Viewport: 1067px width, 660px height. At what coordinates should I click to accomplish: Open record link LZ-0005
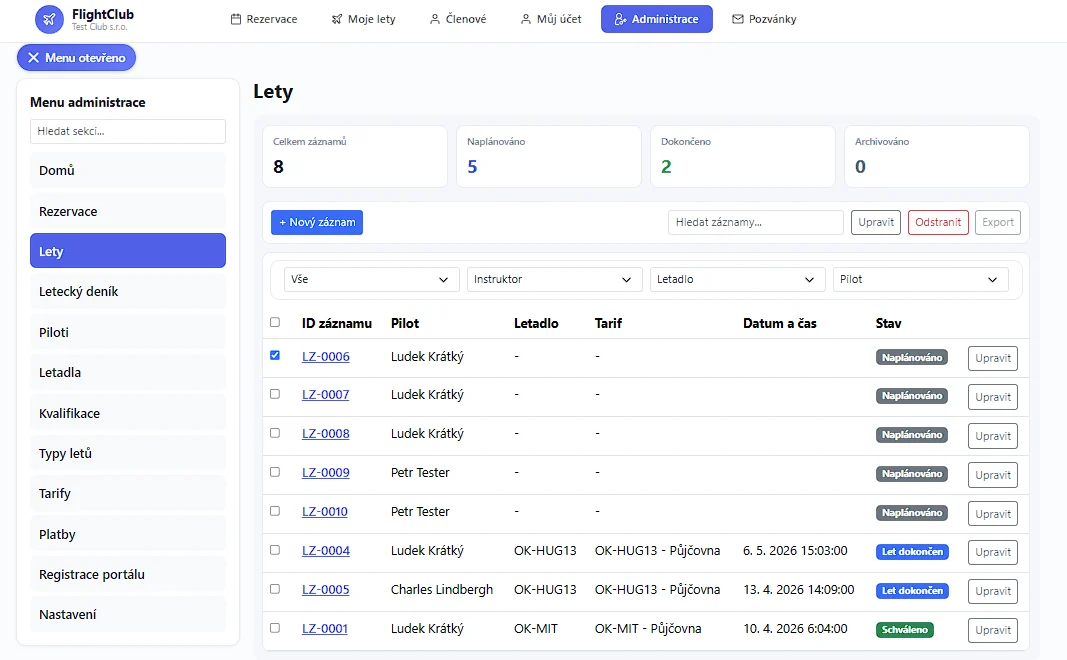tap(325, 590)
